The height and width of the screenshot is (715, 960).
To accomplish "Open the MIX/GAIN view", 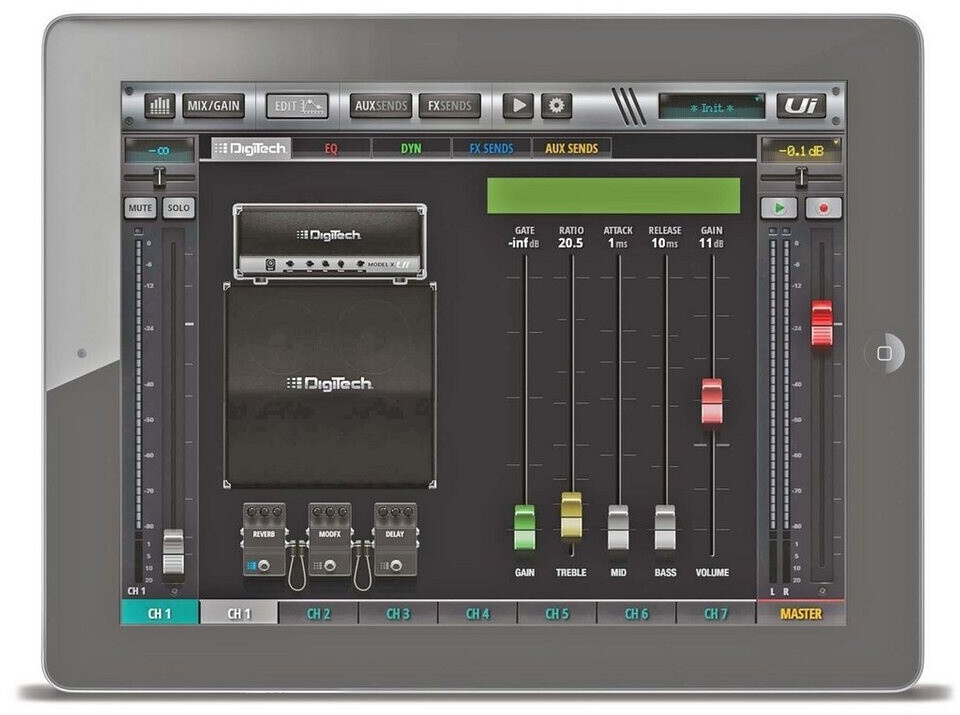I will [213, 106].
